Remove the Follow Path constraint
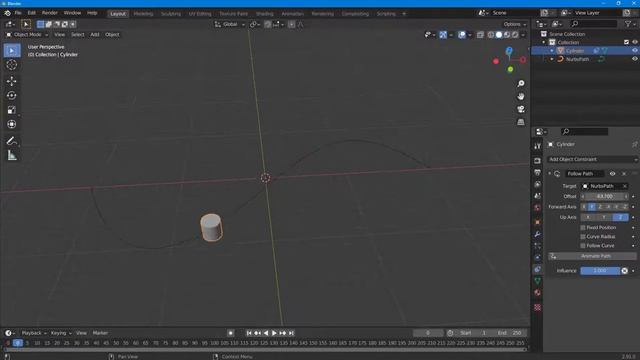The image size is (640, 360). tap(624, 174)
